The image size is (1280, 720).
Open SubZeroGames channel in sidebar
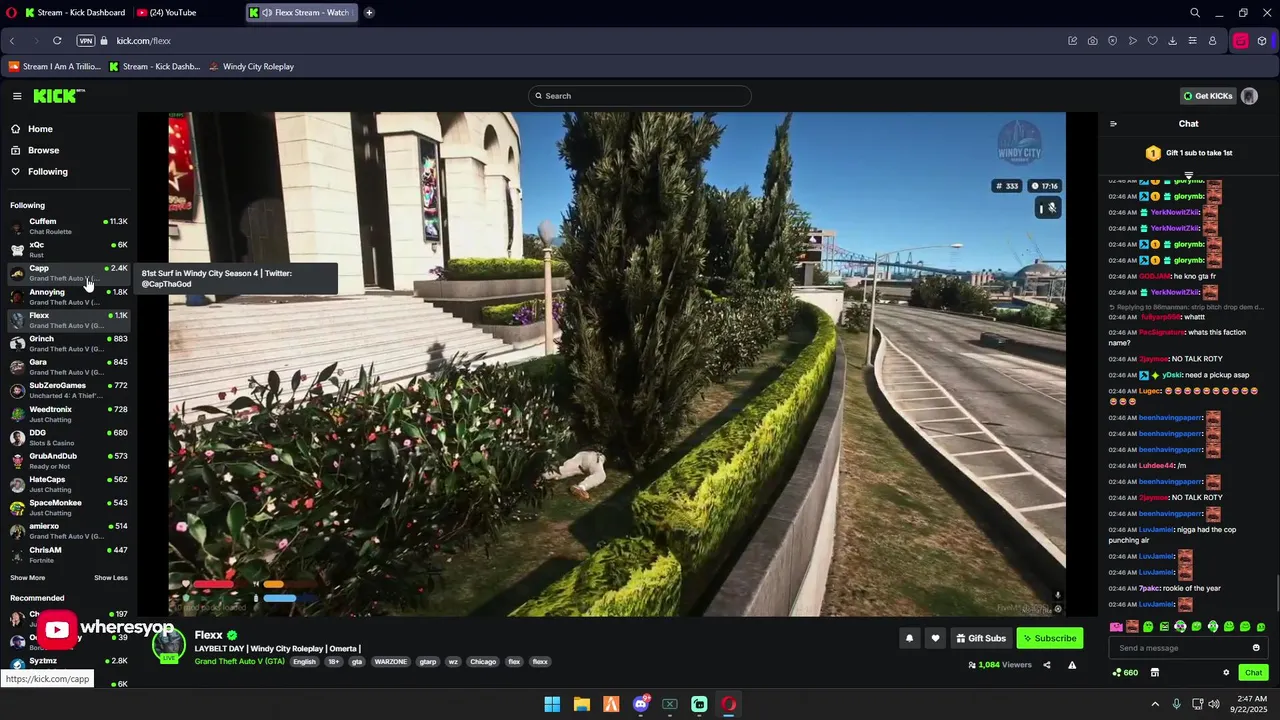point(69,390)
